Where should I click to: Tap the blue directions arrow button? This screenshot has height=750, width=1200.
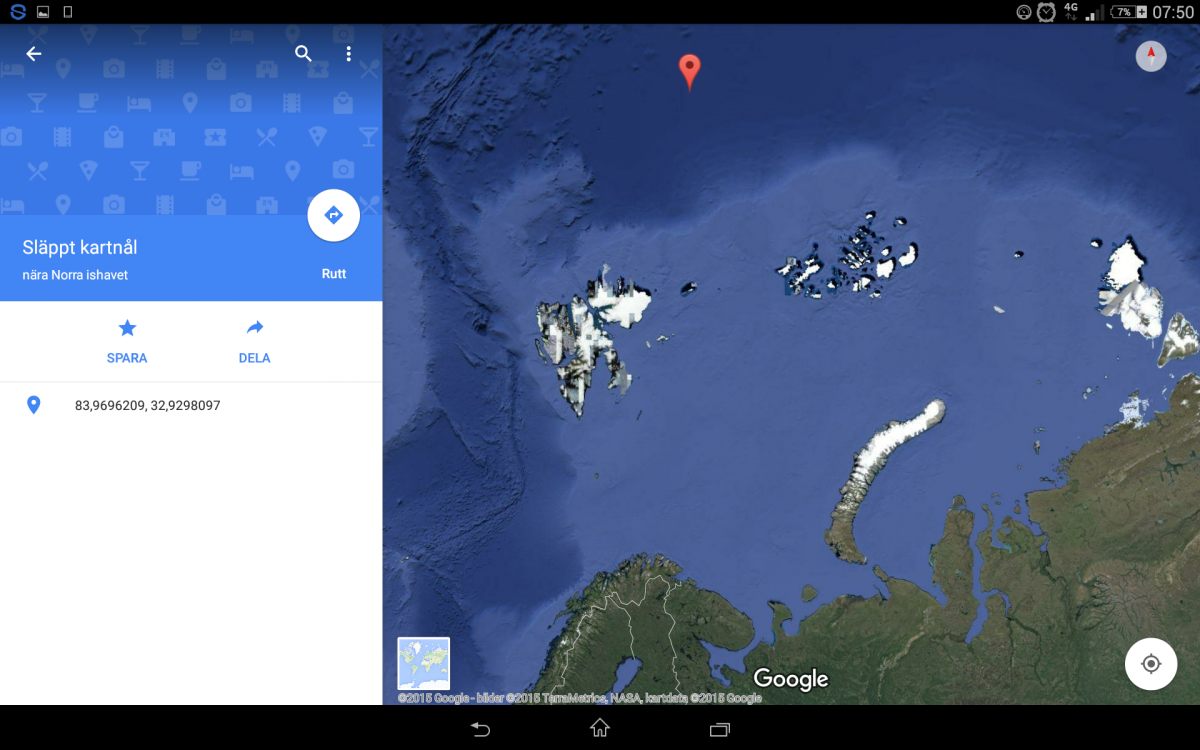[x=334, y=215]
